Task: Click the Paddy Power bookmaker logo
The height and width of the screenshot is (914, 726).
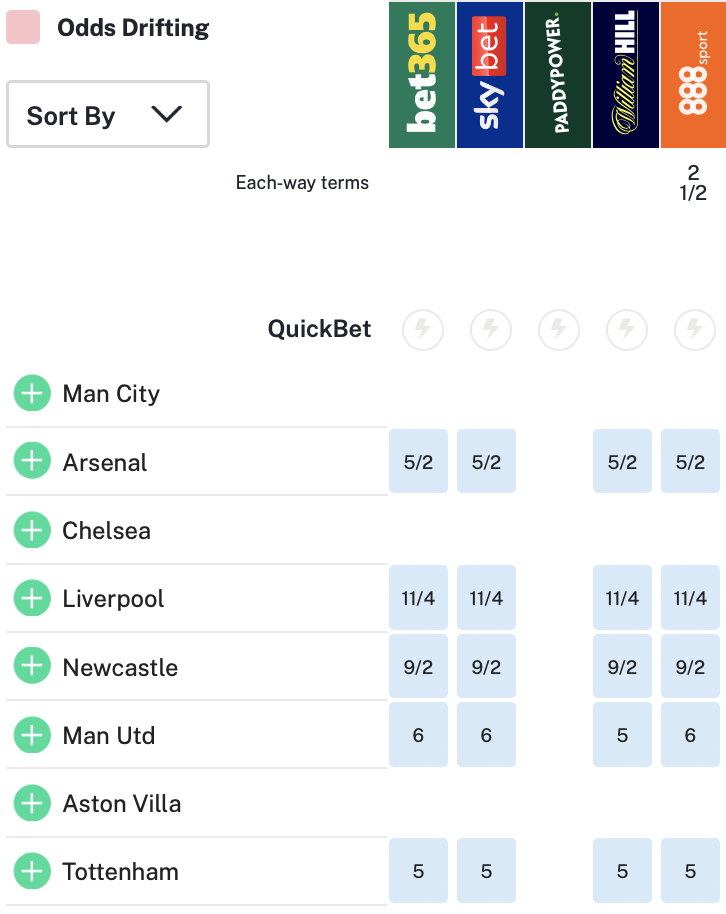Action: tap(558, 75)
